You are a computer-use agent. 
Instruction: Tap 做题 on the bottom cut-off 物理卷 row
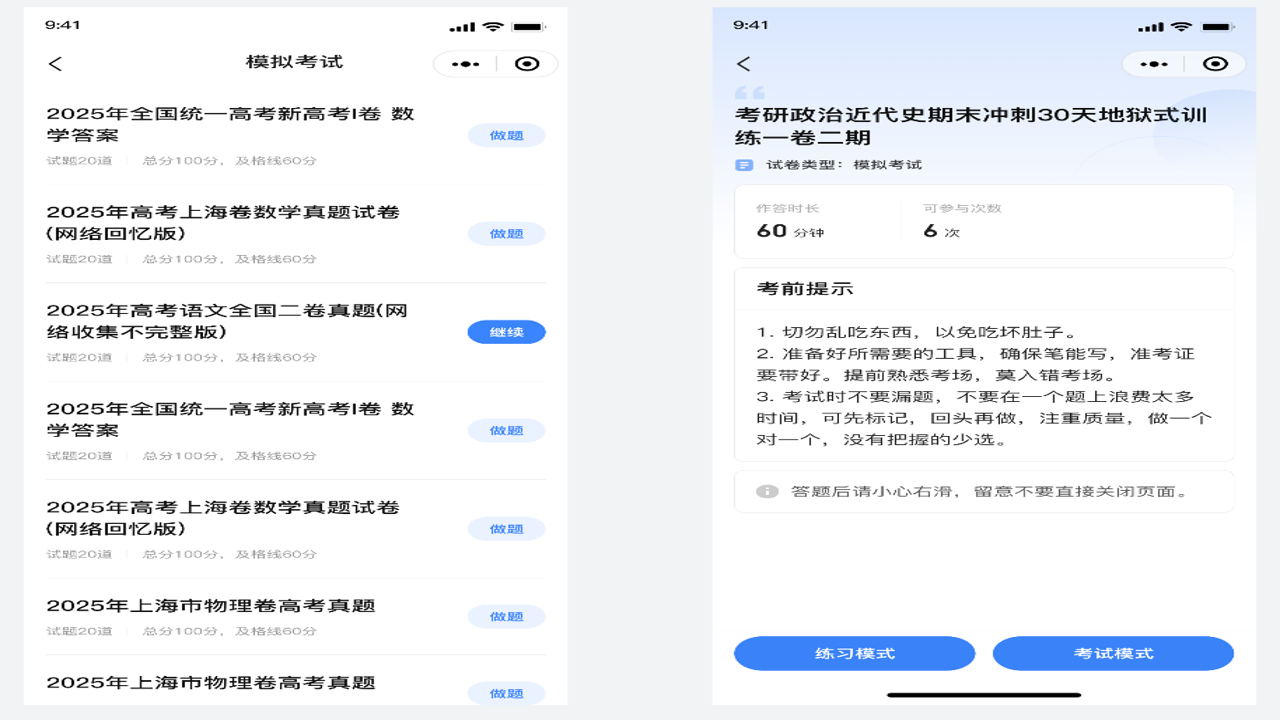pos(507,693)
